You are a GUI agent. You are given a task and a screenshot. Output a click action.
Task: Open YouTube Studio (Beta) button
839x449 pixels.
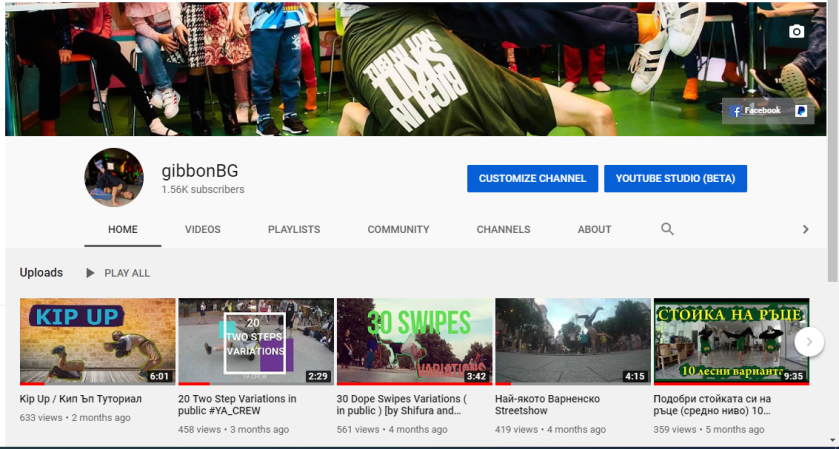coord(675,179)
